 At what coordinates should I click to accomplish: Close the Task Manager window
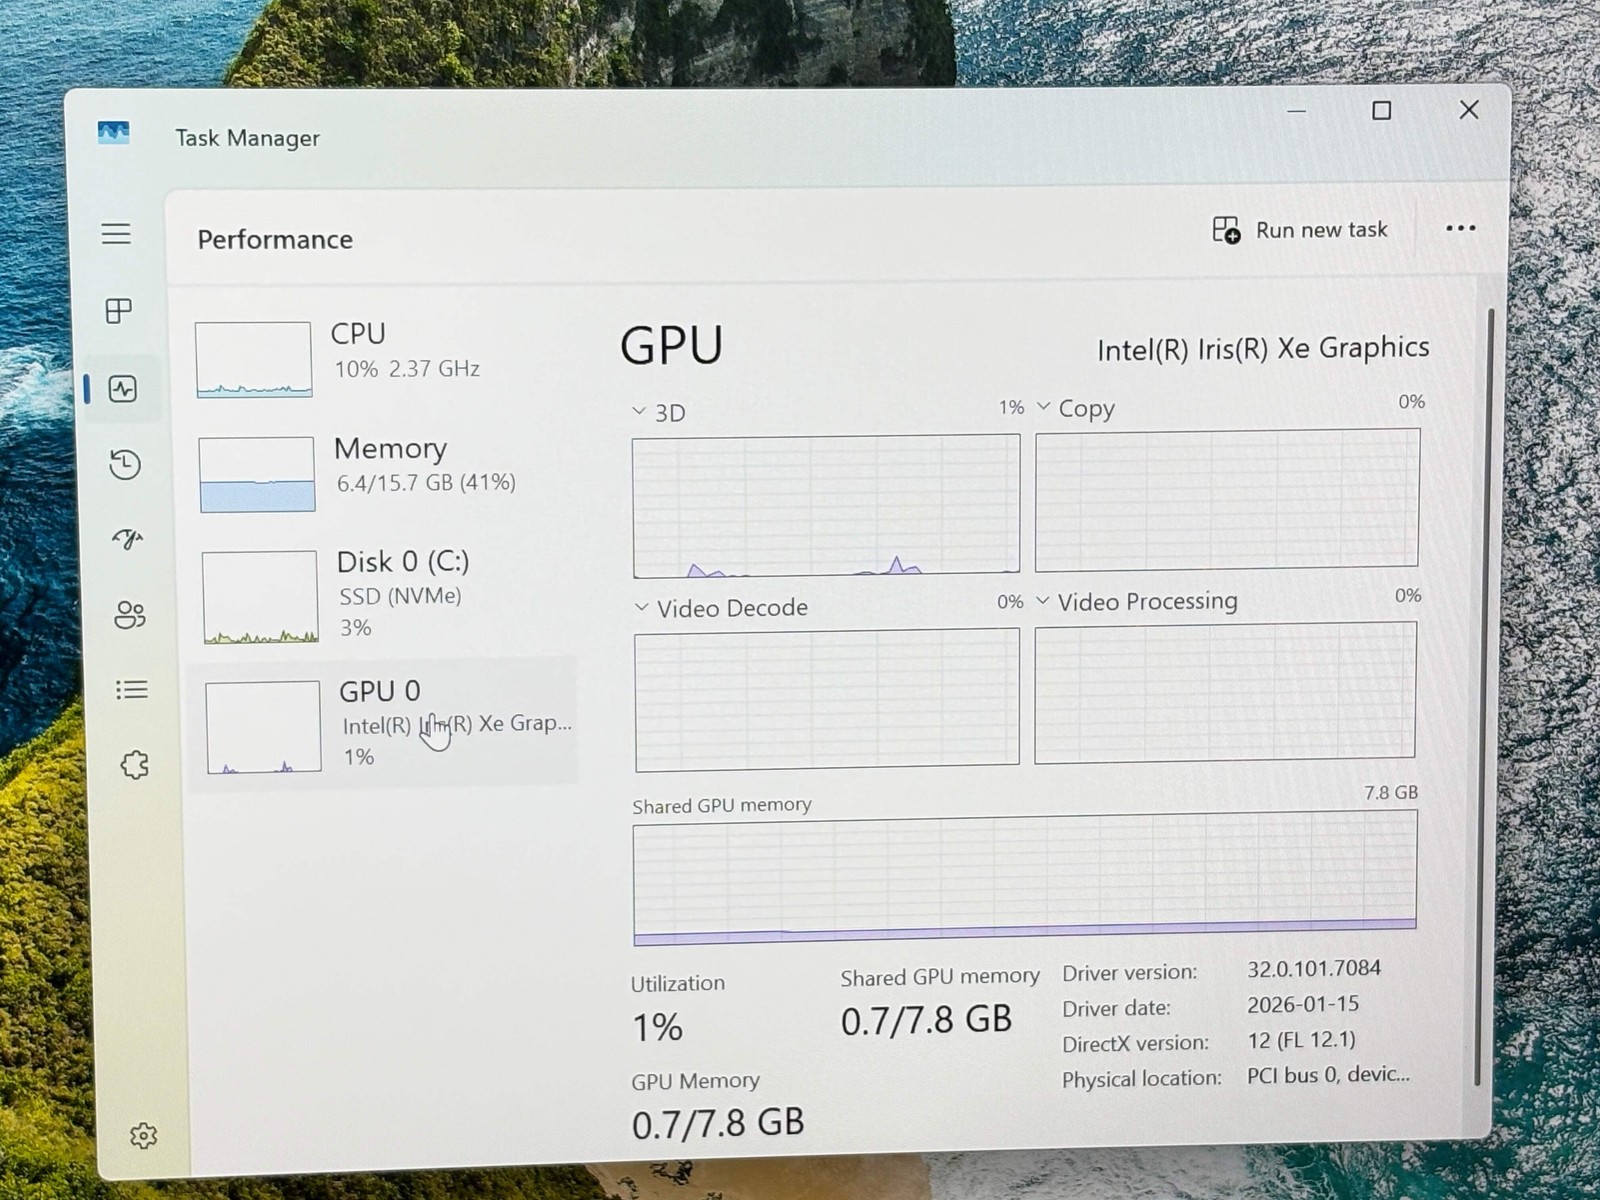point(1469,110)
